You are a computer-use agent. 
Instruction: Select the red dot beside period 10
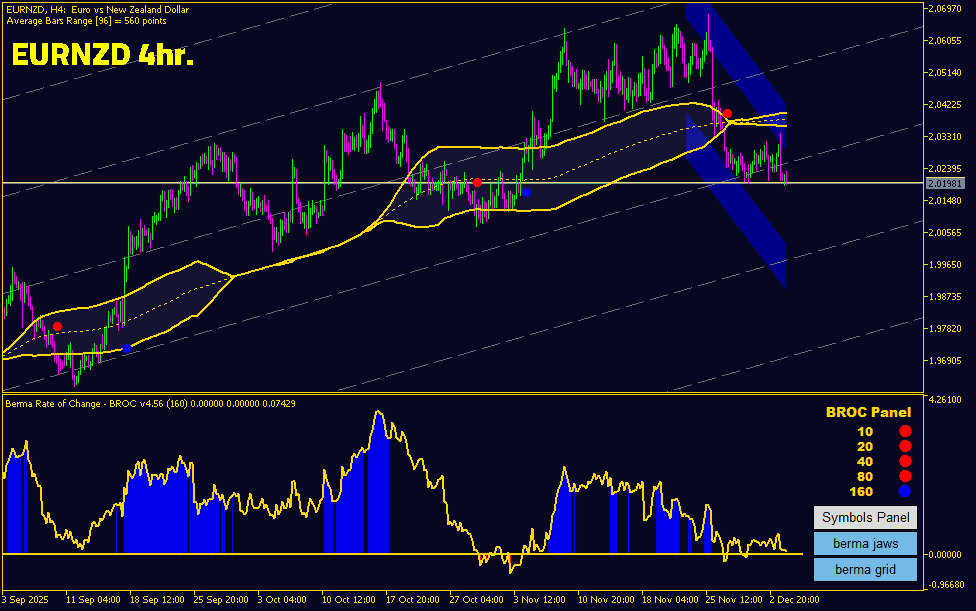pos(905,431)
